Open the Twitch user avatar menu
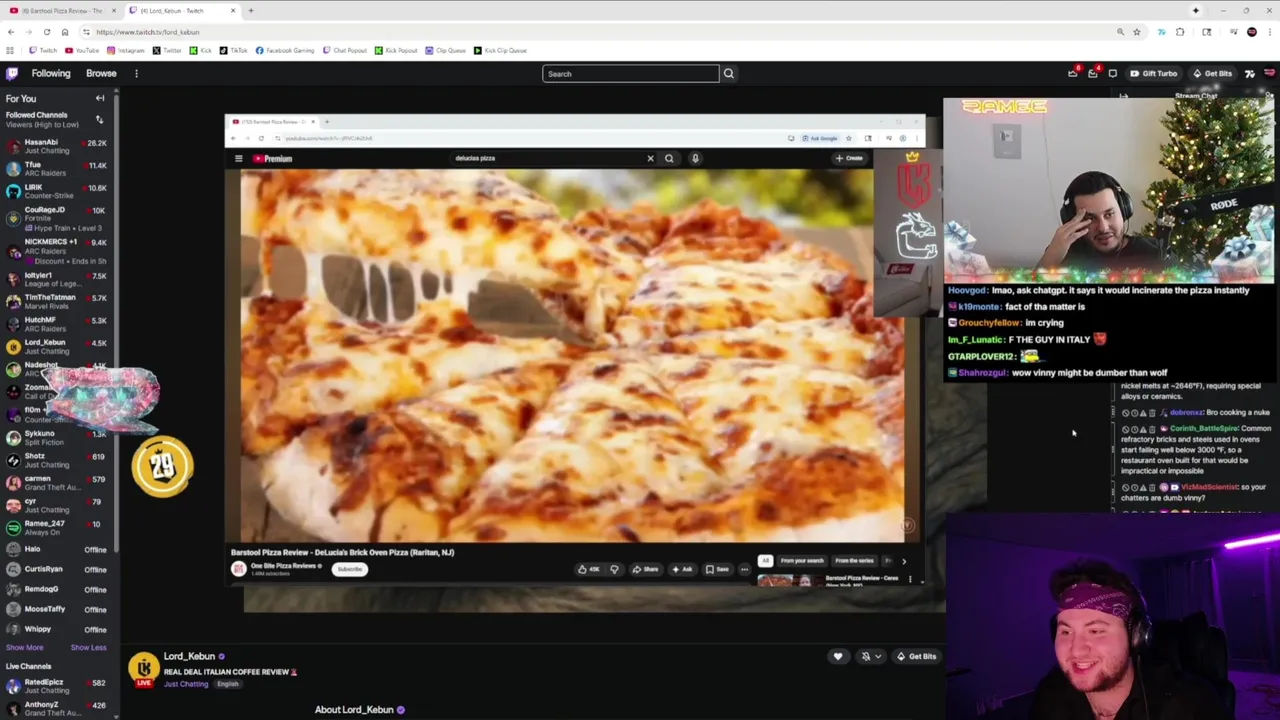This screenshot has width=1280, height=720. (1270, 73)
